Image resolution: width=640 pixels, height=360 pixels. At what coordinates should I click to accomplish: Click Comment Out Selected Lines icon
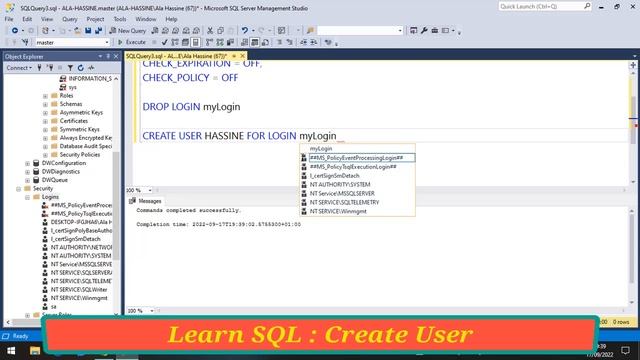point(279,42)
